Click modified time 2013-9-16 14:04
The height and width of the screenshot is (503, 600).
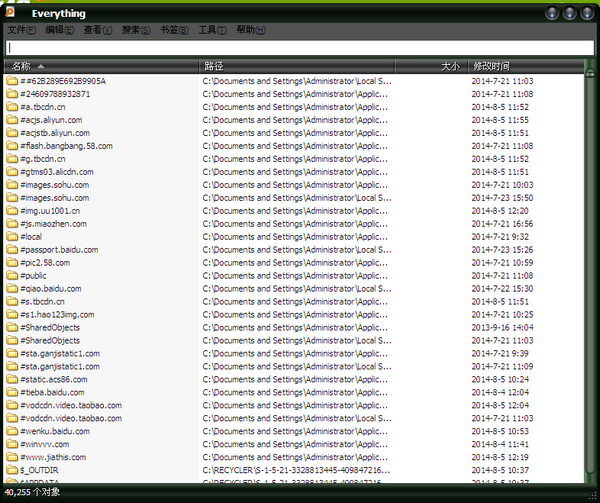click(502, 328)
